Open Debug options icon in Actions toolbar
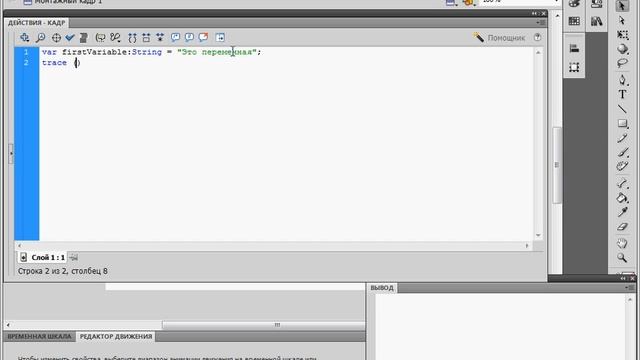 pos(116,38)
